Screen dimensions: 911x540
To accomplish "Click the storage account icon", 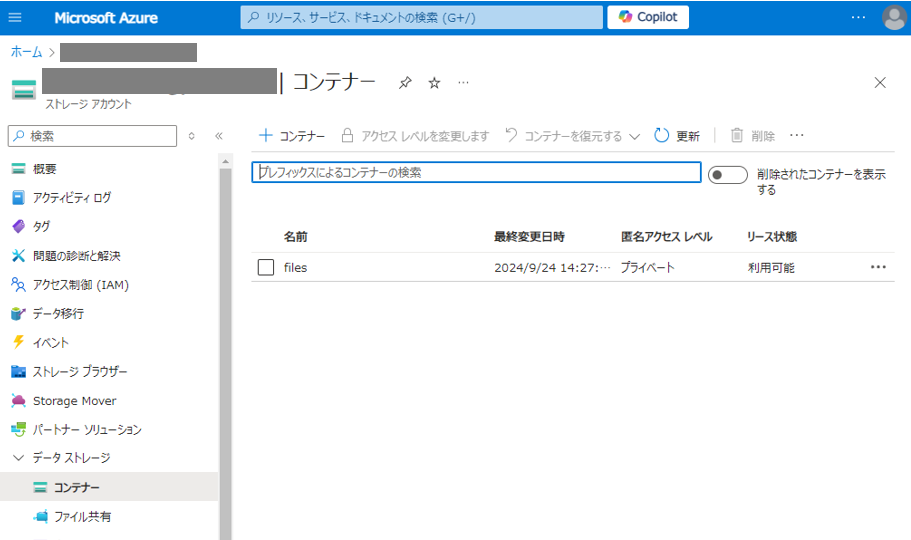I will (x=24, y=90).
